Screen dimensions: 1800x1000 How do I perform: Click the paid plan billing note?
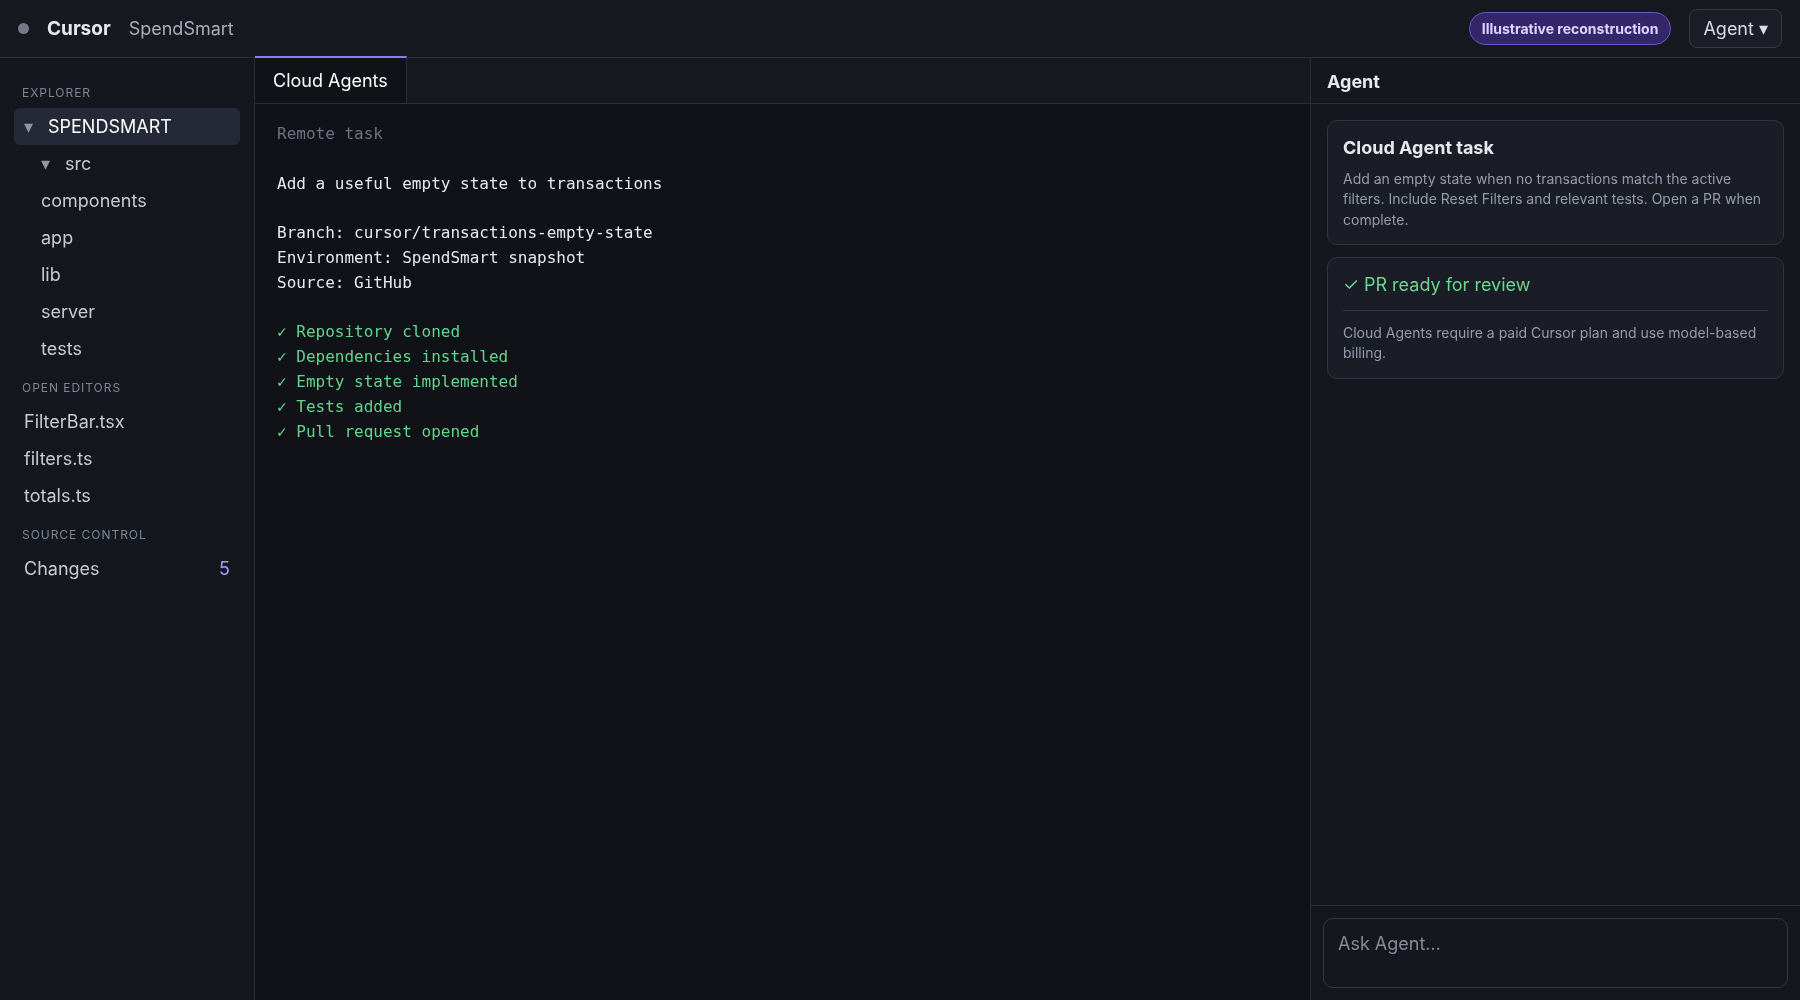1549,343
